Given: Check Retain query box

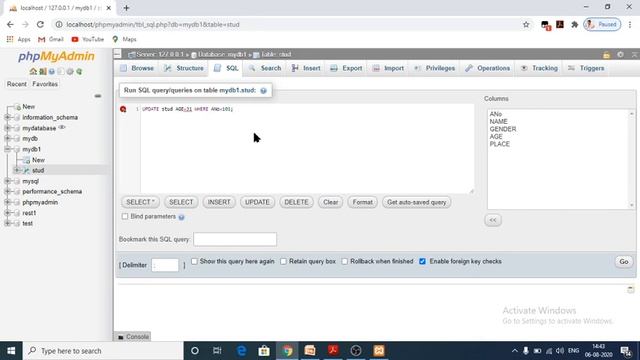Looking at the screenshot, I should coord(283,261).
